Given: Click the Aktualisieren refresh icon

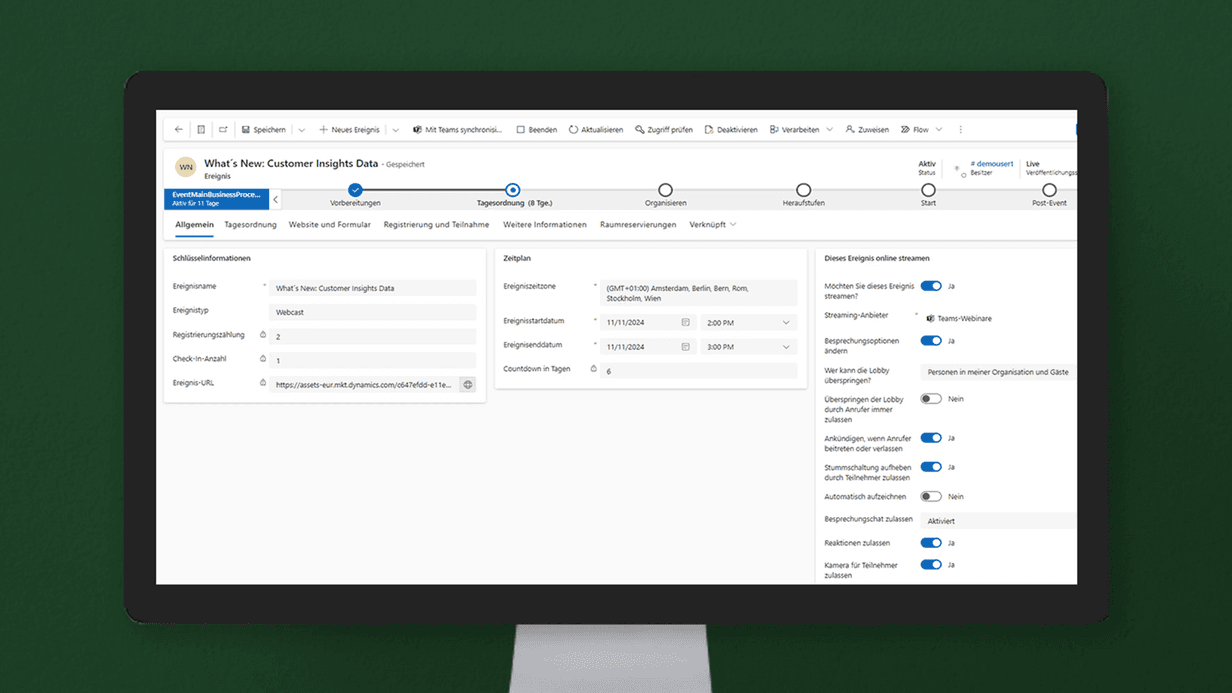Looking at the screenshot, I should pyautogui.click(x=573, y=130).
